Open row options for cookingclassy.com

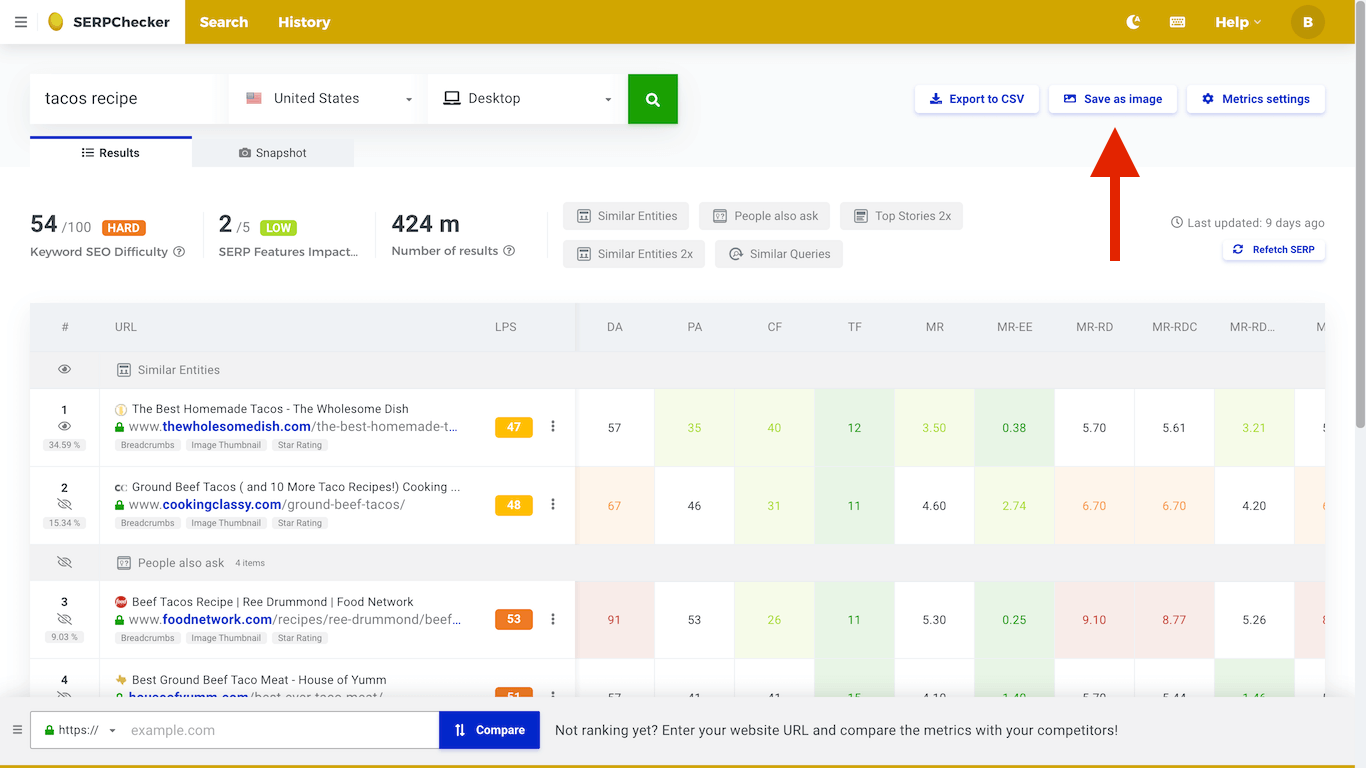[553, 505]
